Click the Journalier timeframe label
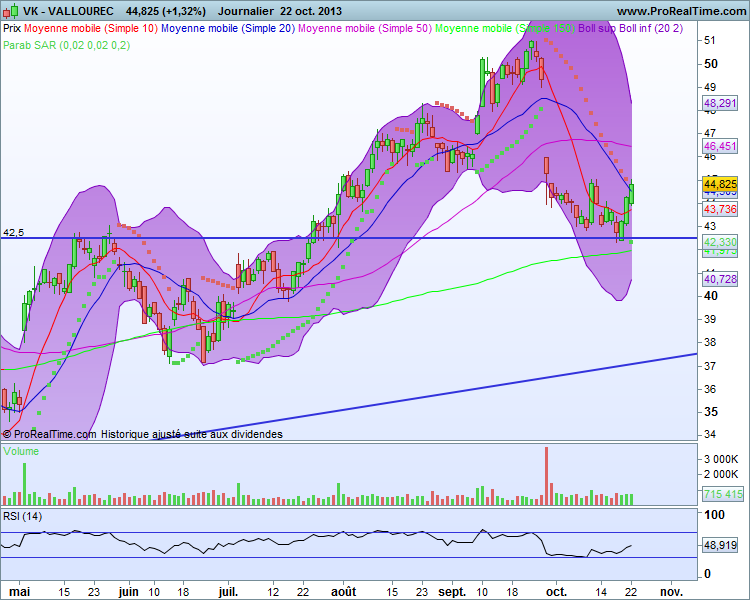The image size is (750, 600). coord(246,11)
